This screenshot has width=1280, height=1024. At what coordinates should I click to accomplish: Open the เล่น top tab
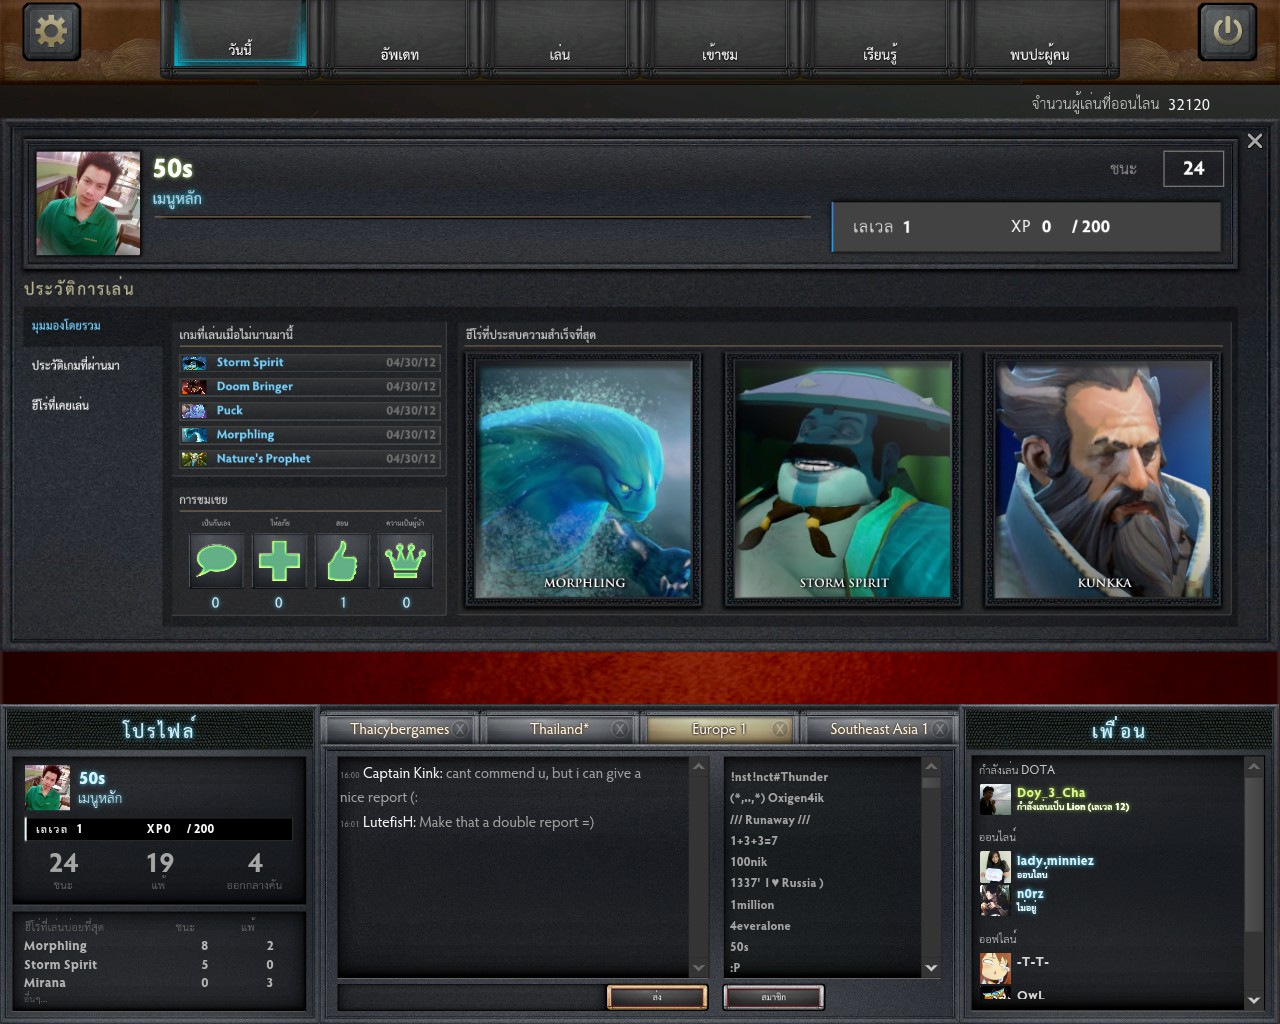tap(560, 36)
